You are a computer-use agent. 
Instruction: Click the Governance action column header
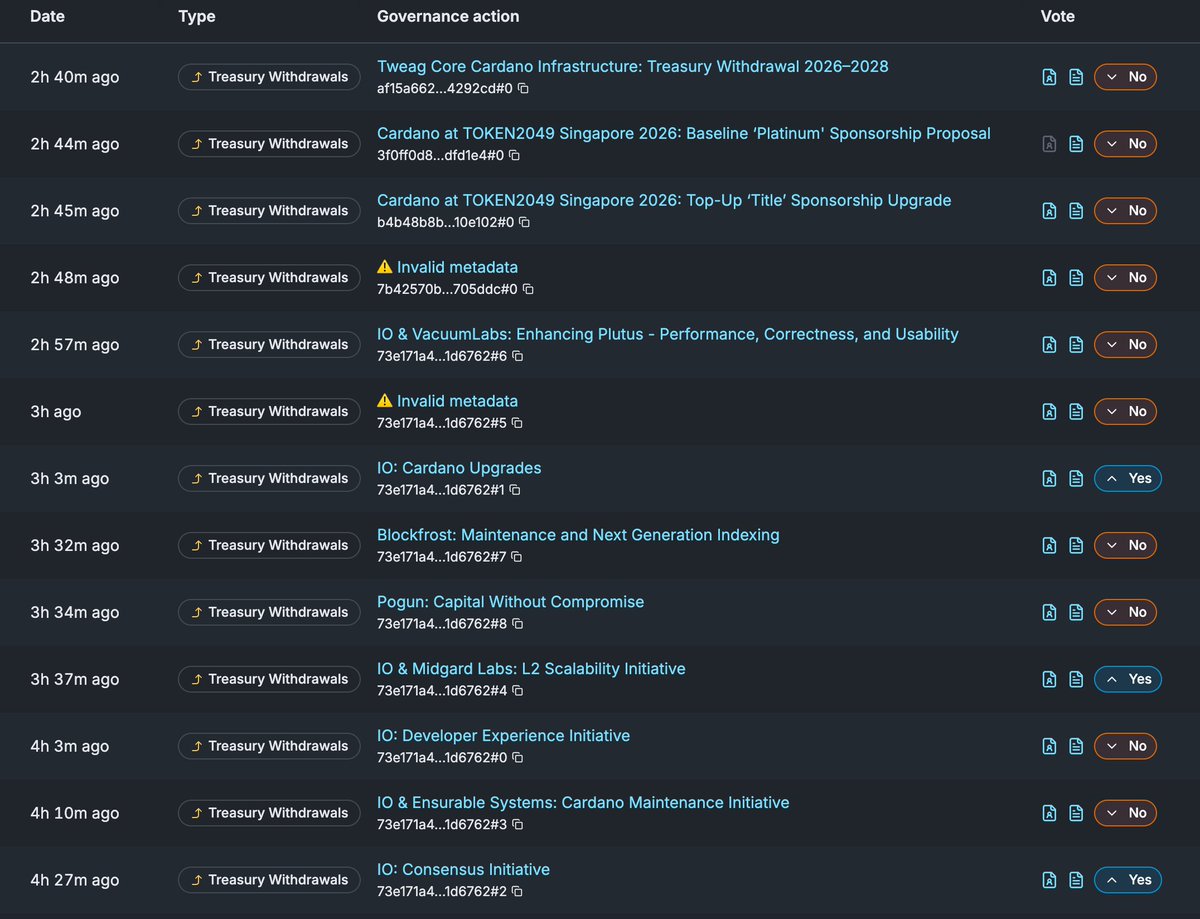pyautogui.click(x=448, y=16)
